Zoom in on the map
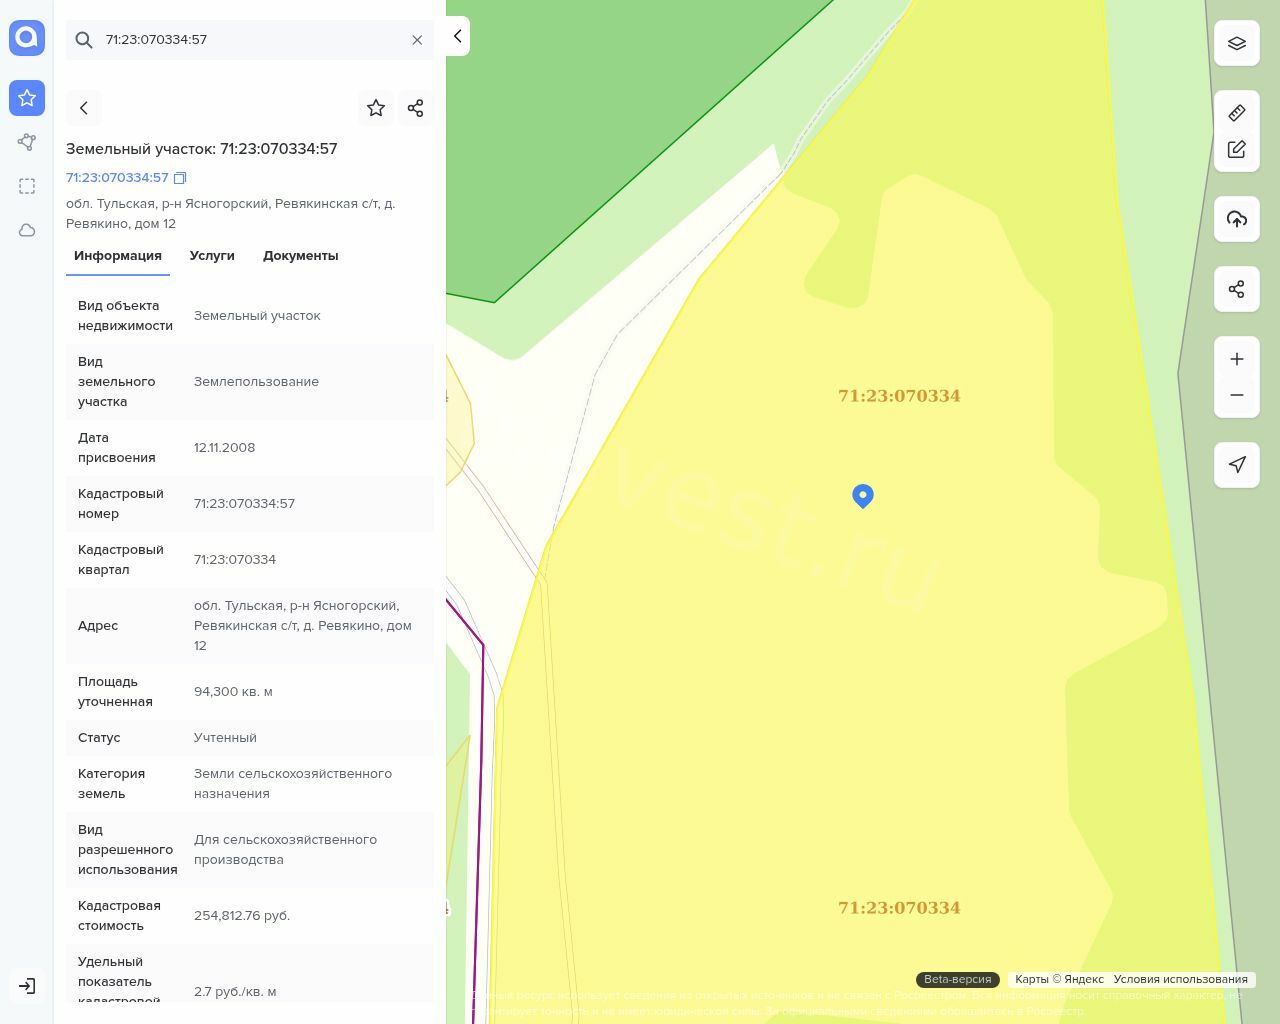Viewport: 1280px width, 1024px height. click(x=1237, y=359)
